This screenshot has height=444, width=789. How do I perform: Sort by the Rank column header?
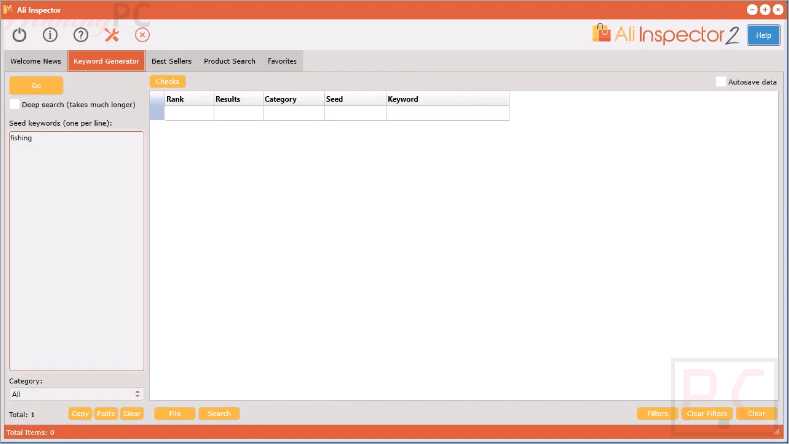189,99
